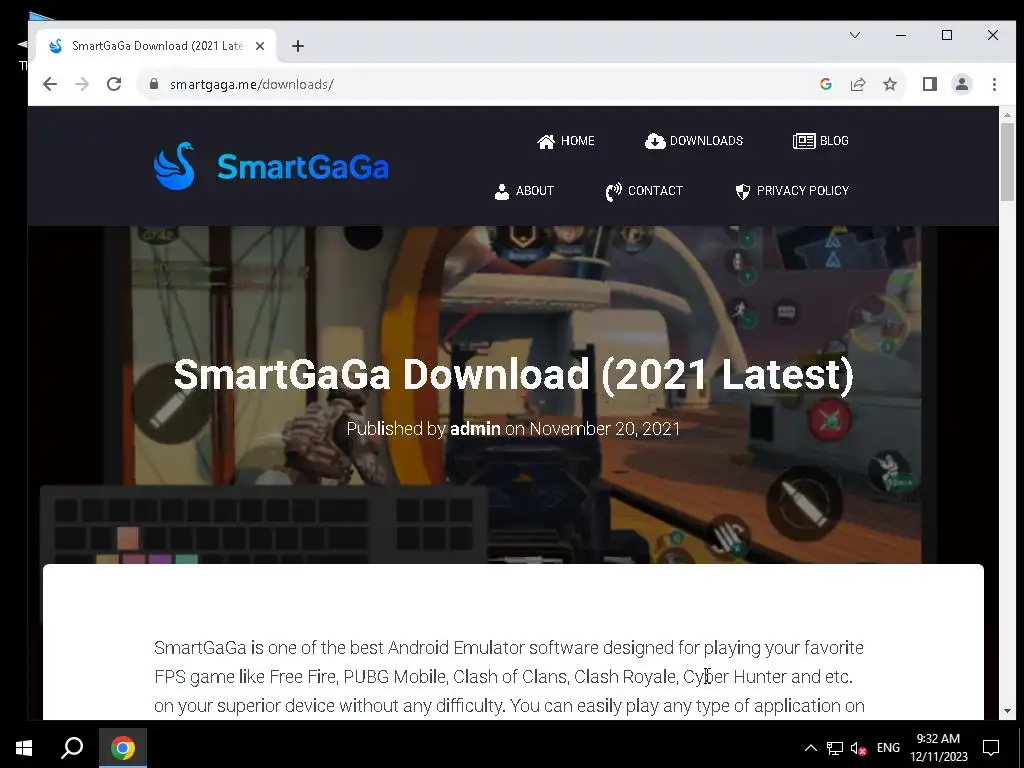Click the Google icon in the address bar
1024x768 pixels.
point(825,84)
